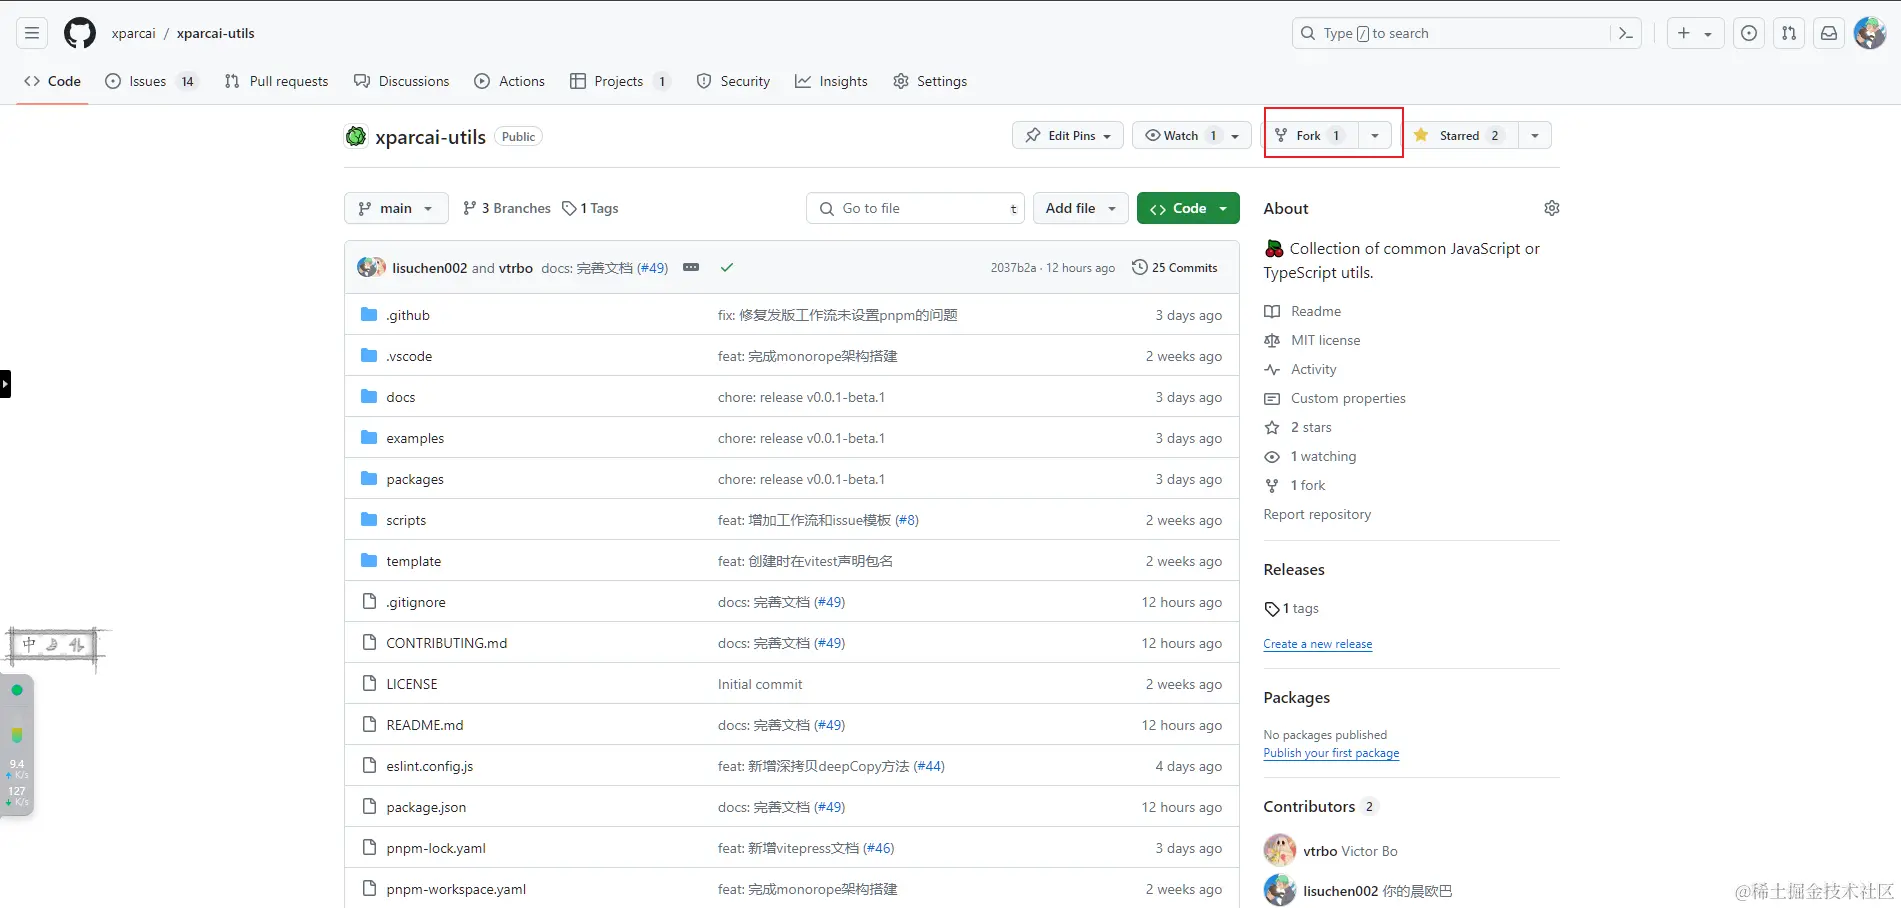1901x908 pixels.
Task: Open the repository Settings tab
Action: point(930,81)
